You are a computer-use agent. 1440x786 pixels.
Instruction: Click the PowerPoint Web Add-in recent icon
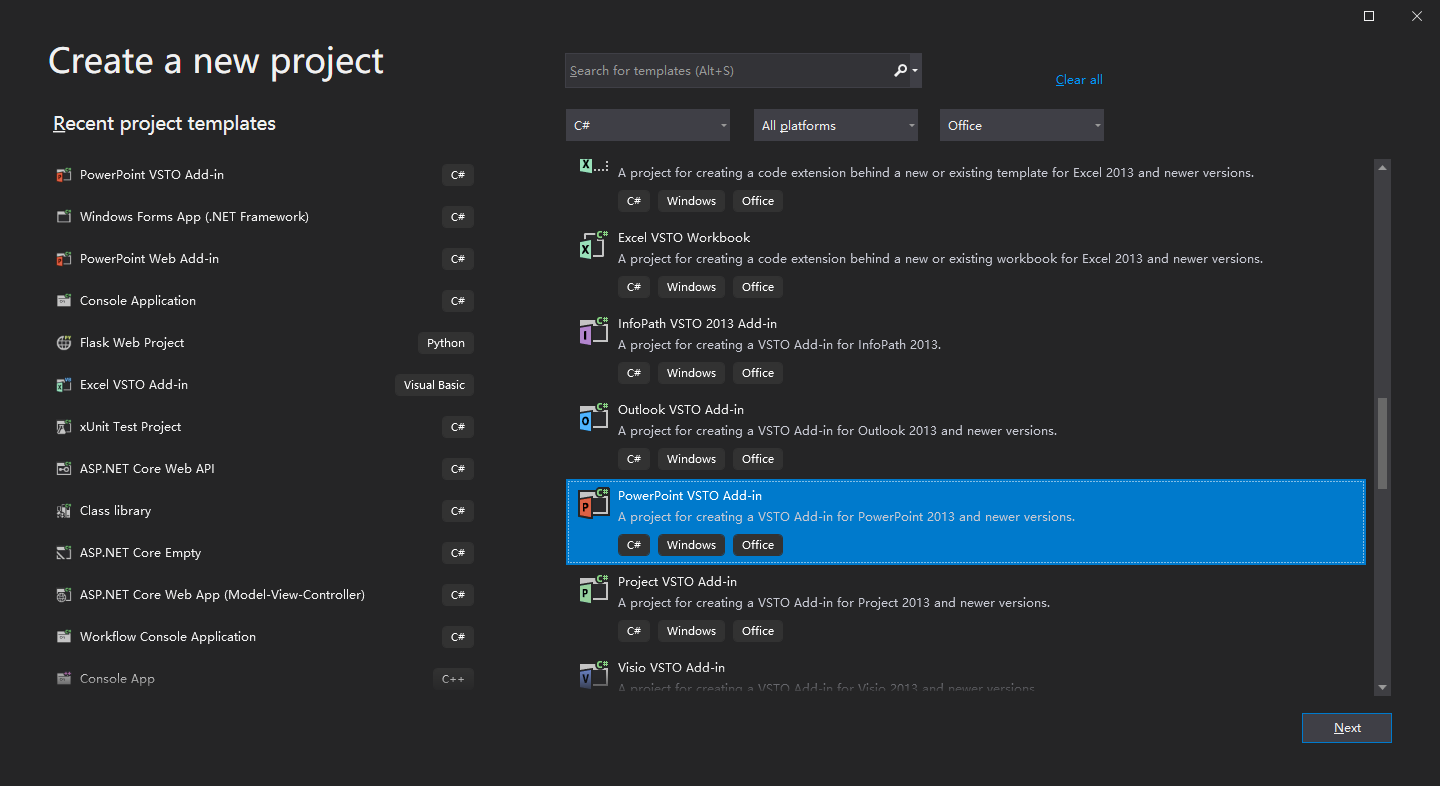point(64,259)
